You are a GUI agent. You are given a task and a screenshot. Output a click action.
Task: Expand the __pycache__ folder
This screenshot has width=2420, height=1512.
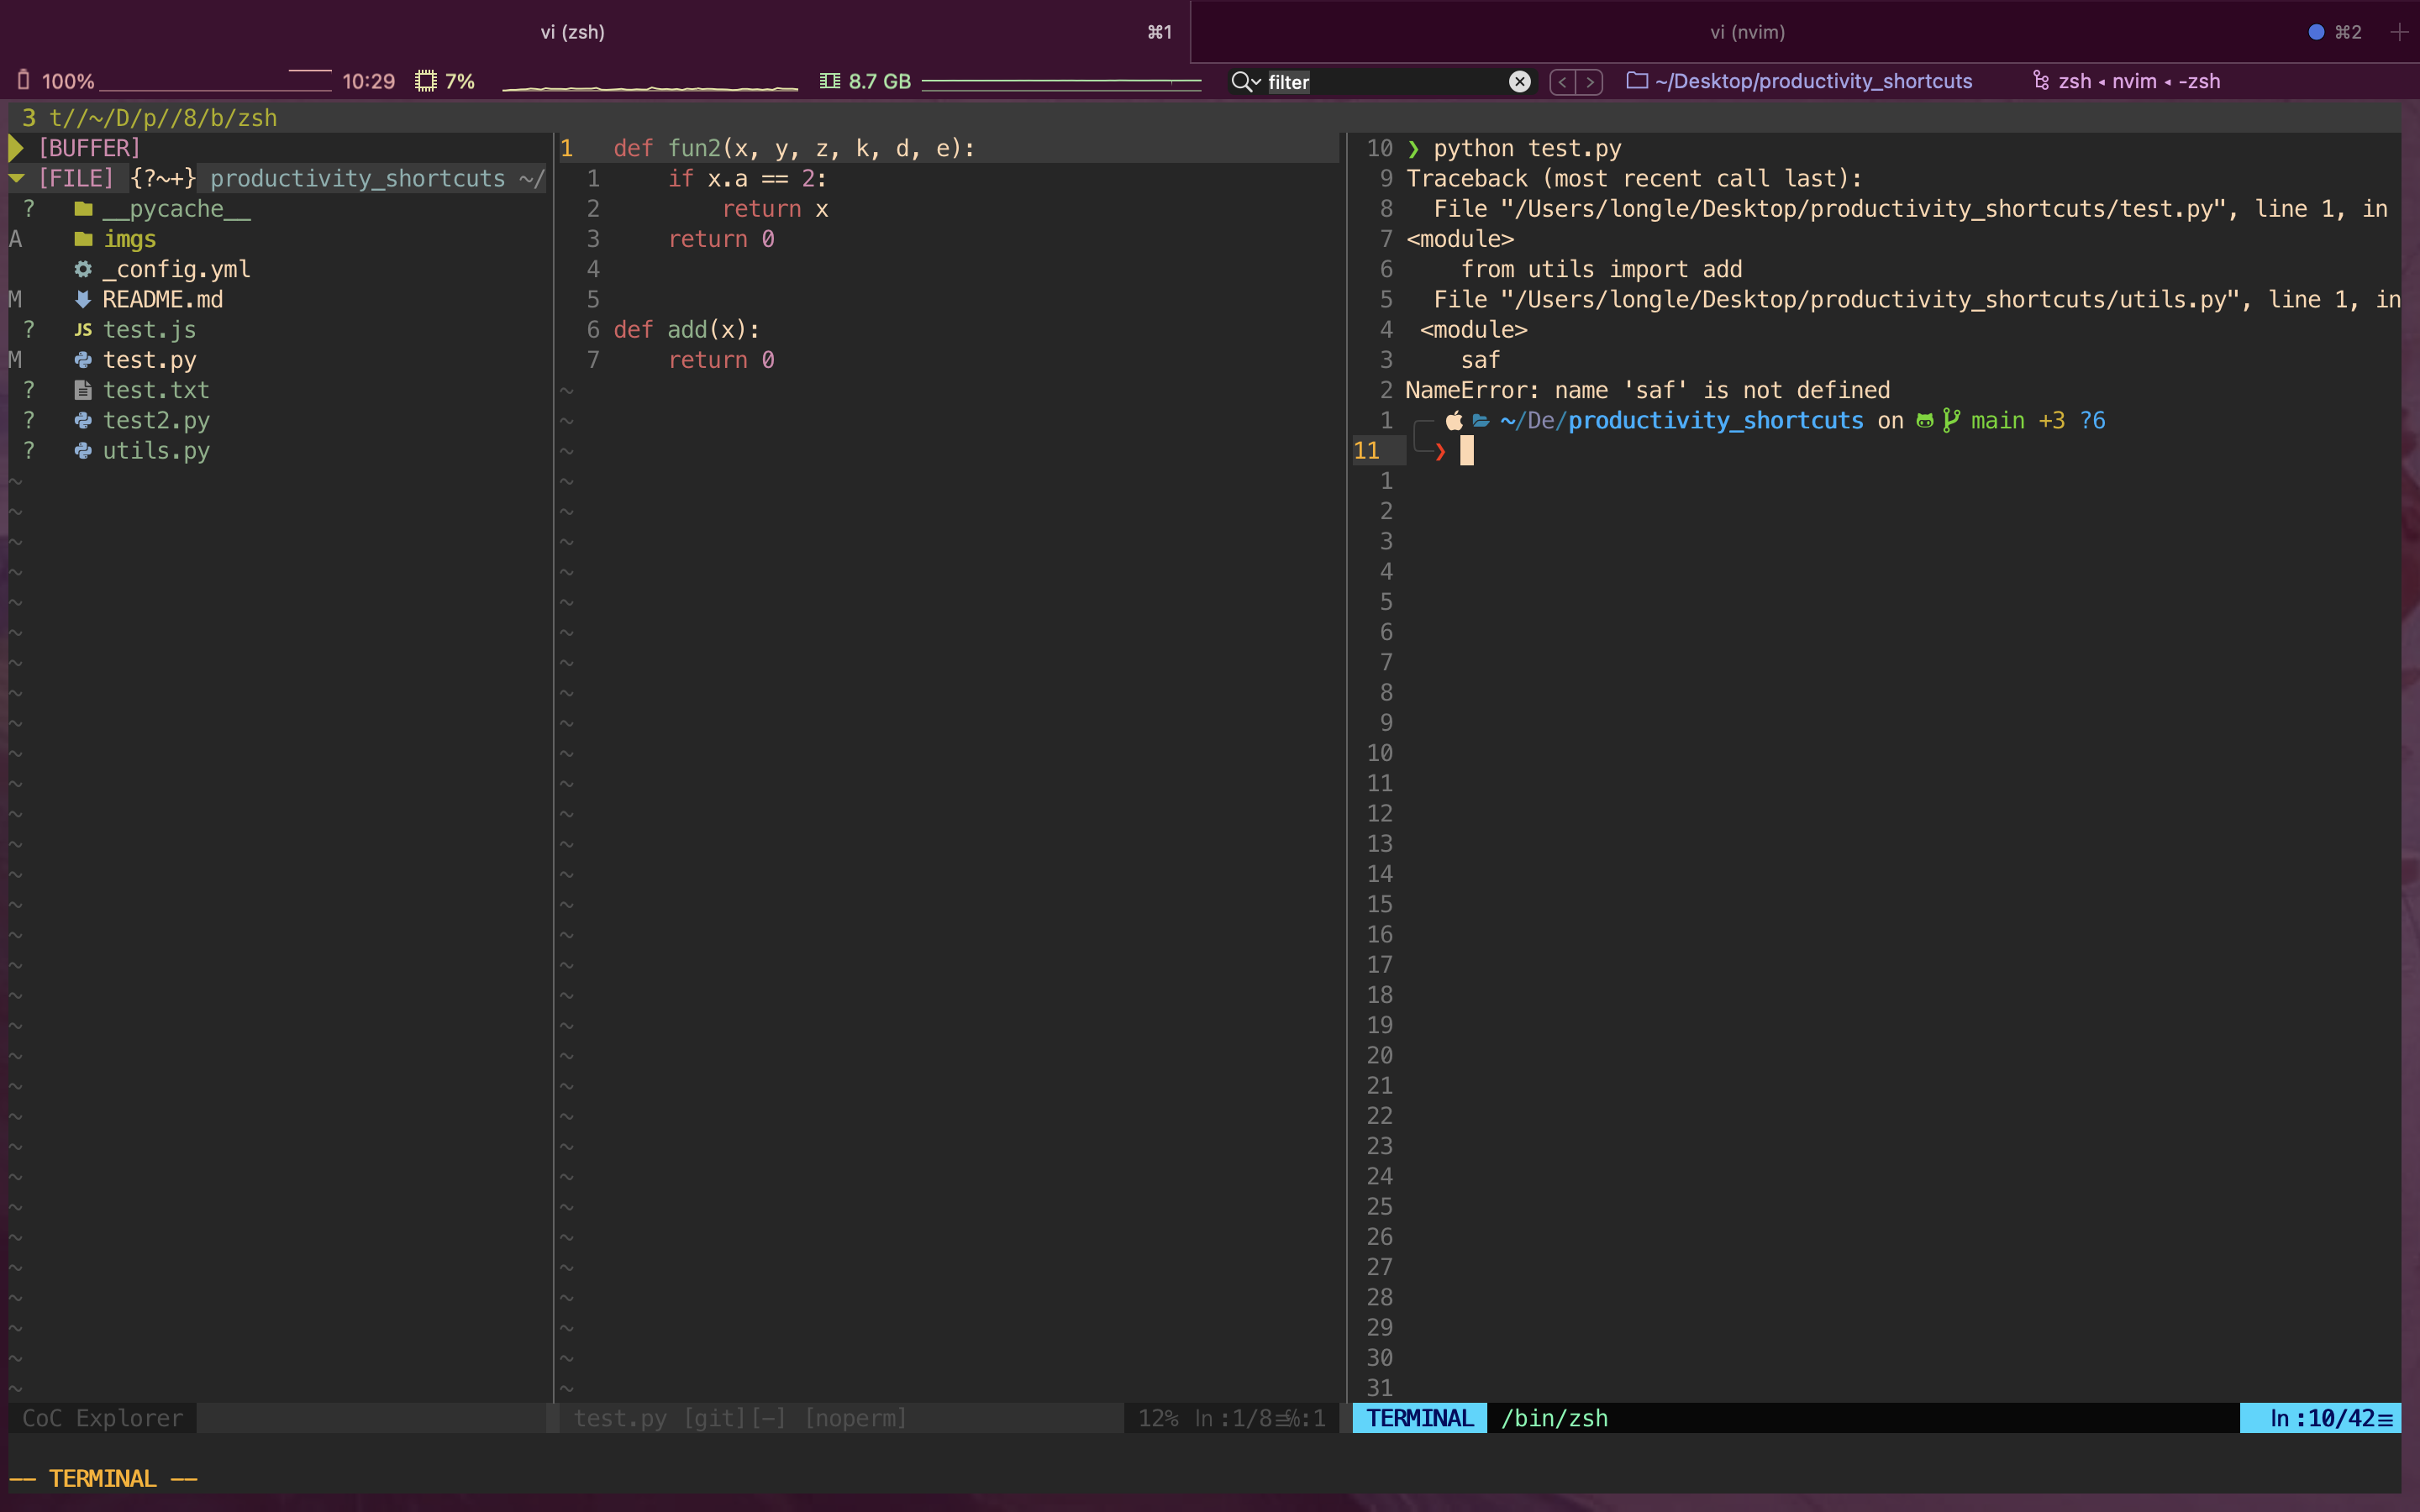[176, 209]
